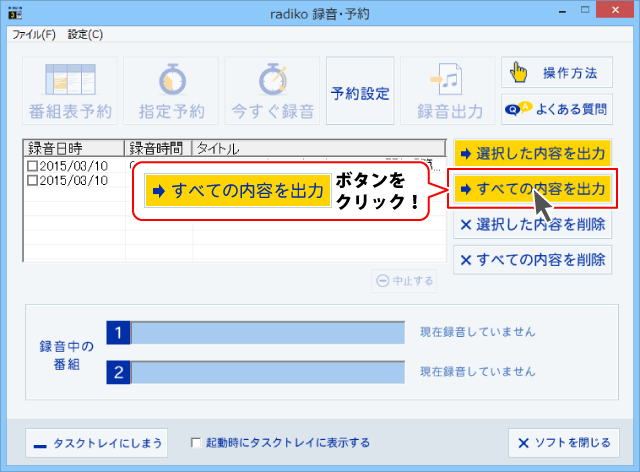Open 指定予約 timer reservation
This screenshot has height=472, width=640.
(171, 91)
